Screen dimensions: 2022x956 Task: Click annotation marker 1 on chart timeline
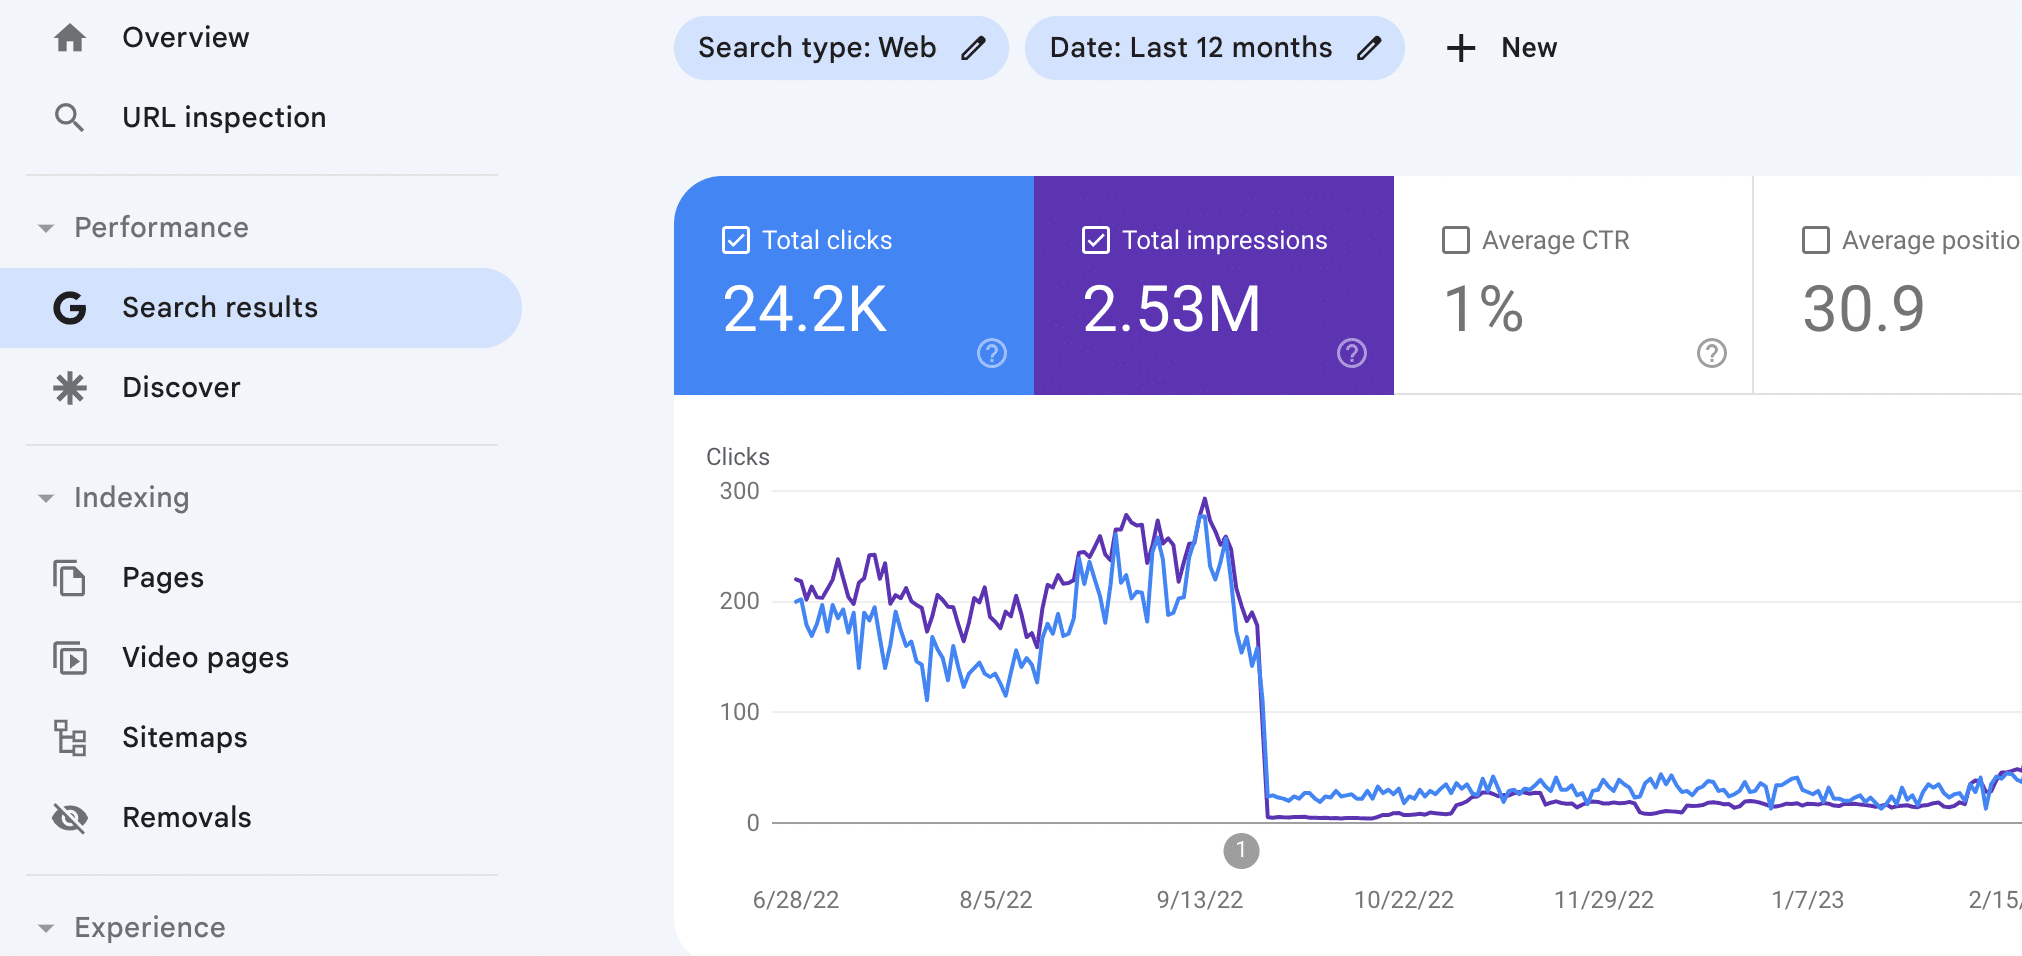coord(1241,851)
